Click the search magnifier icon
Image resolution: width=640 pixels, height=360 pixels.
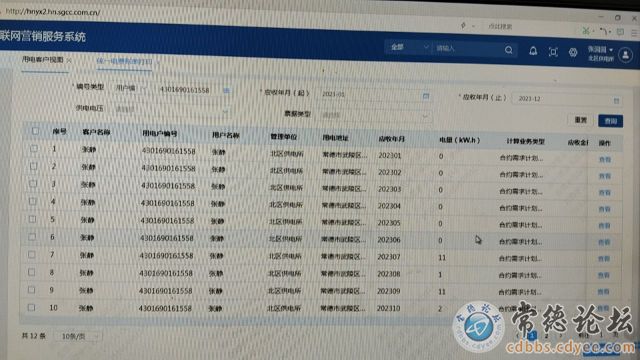(x=509, y=50)
